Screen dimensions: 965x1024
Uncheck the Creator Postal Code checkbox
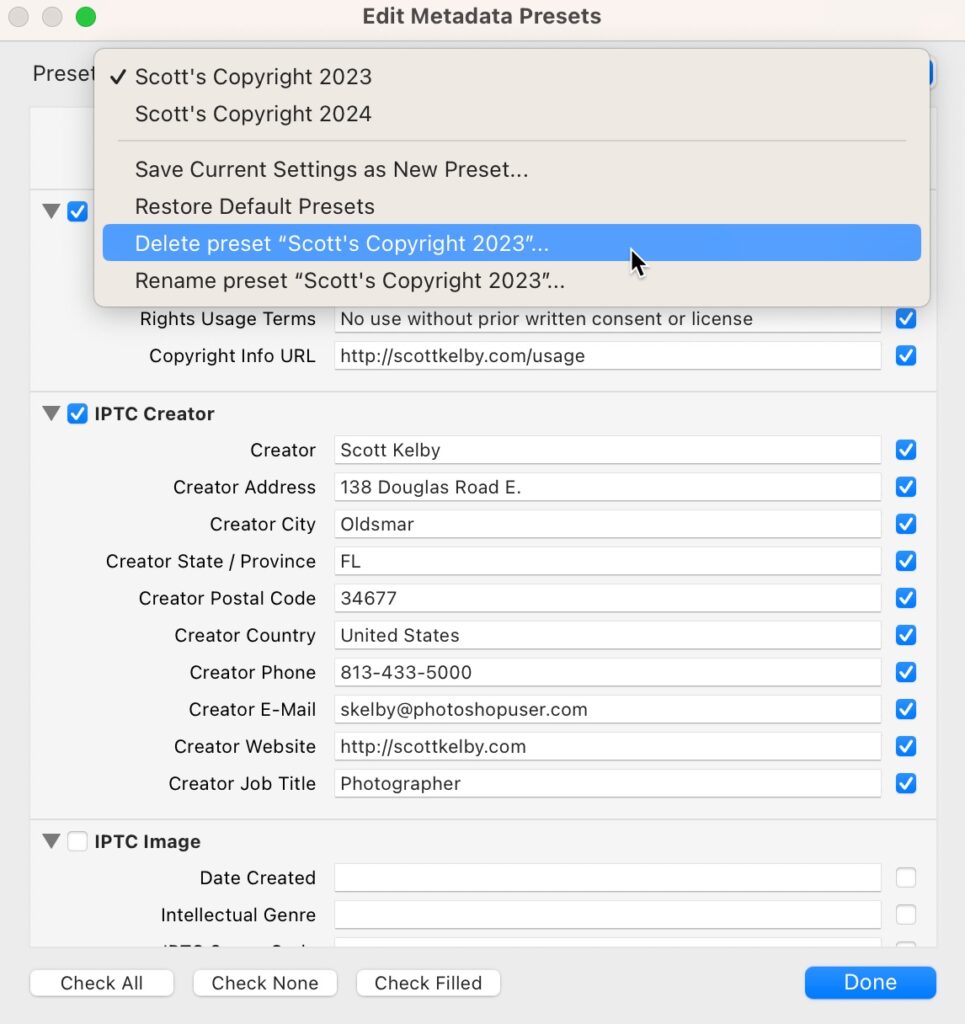pyautogui.click(x=906, y=598)
